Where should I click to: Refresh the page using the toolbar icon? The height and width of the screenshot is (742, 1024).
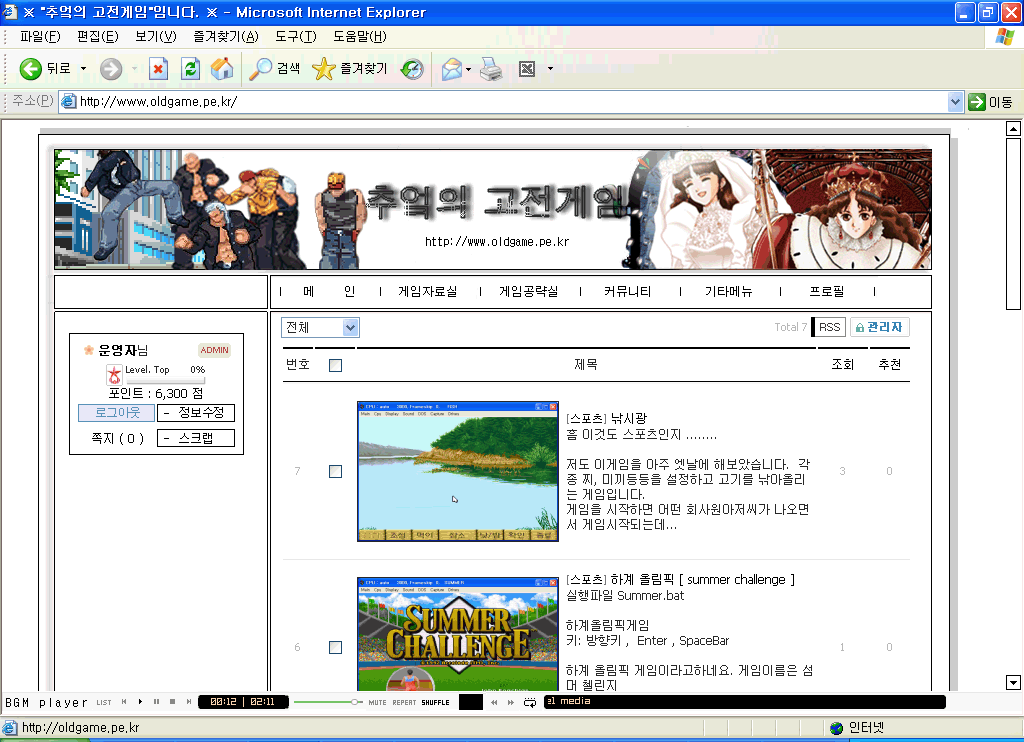click(x=190, y=69)
